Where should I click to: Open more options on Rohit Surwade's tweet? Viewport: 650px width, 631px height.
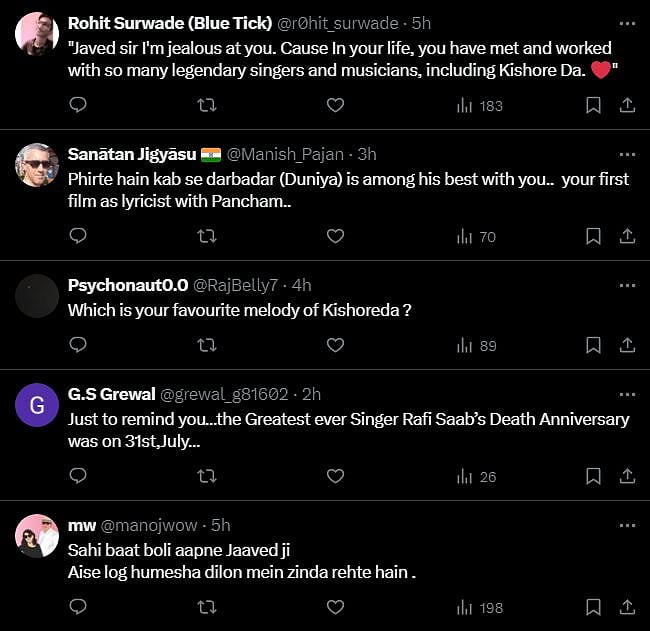coord(627,23)
